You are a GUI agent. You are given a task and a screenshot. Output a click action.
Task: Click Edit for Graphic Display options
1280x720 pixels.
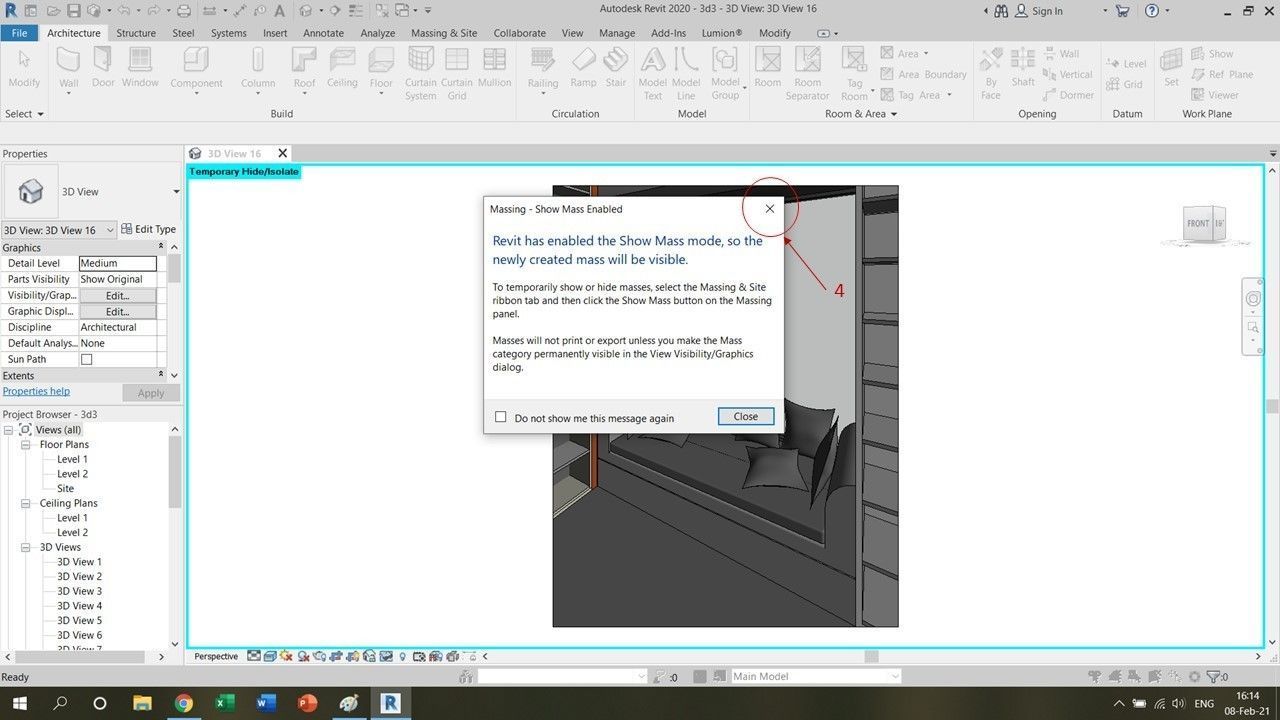tap(118, 312)
